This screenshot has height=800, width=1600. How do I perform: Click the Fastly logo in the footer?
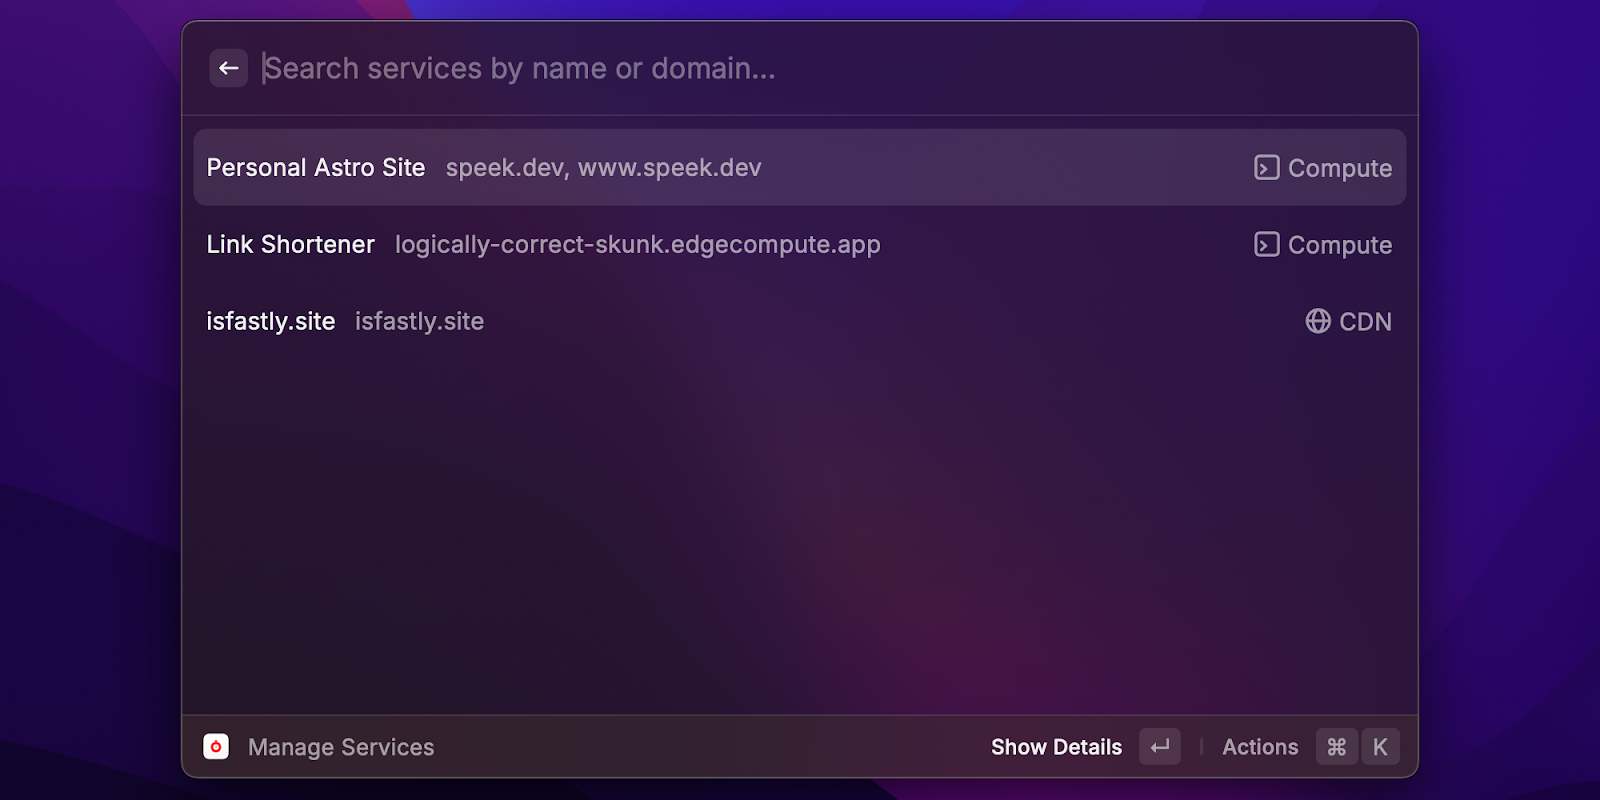click(216, 746)
